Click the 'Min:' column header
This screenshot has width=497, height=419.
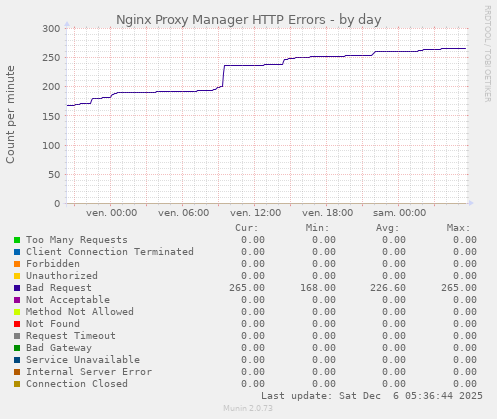317,228
